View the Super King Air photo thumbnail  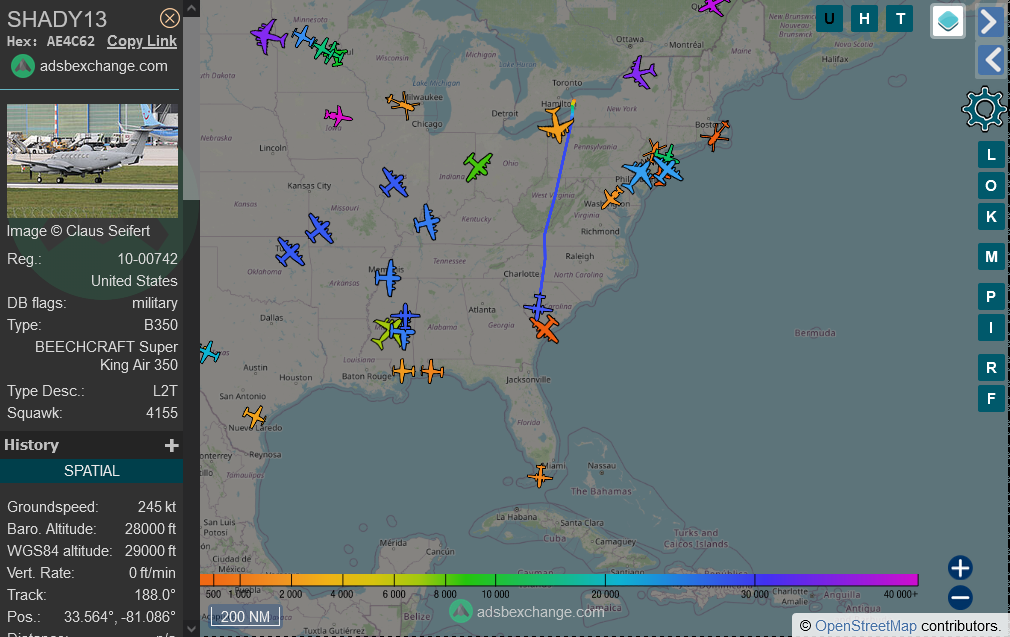click(x=92, y=160)
